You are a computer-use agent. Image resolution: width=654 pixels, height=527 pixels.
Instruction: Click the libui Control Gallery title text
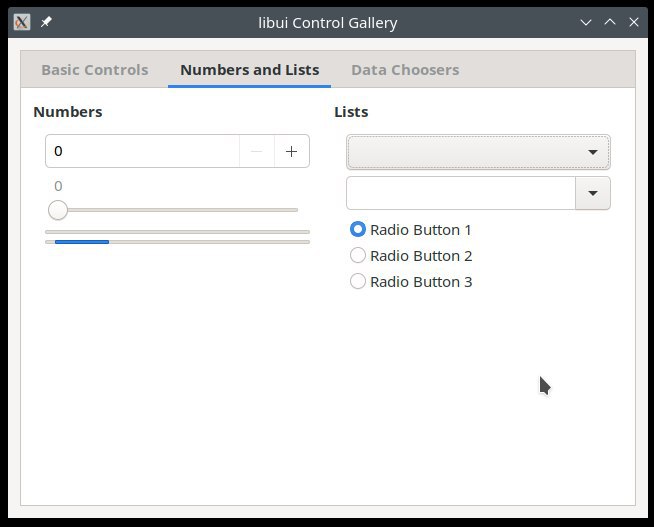327,23
